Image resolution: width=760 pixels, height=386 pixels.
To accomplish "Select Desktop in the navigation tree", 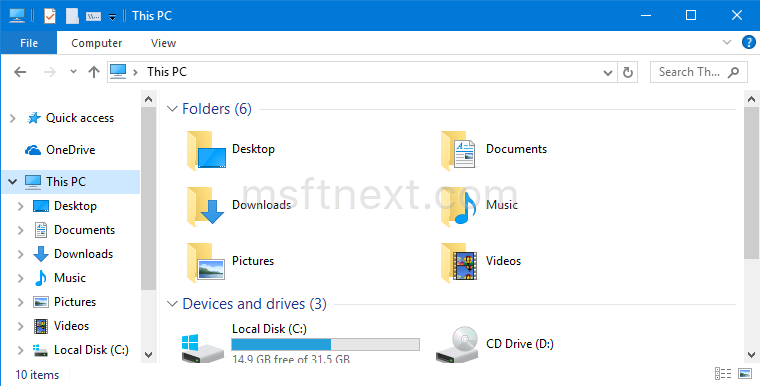I will pyautogui.click(x=75, y=206).
